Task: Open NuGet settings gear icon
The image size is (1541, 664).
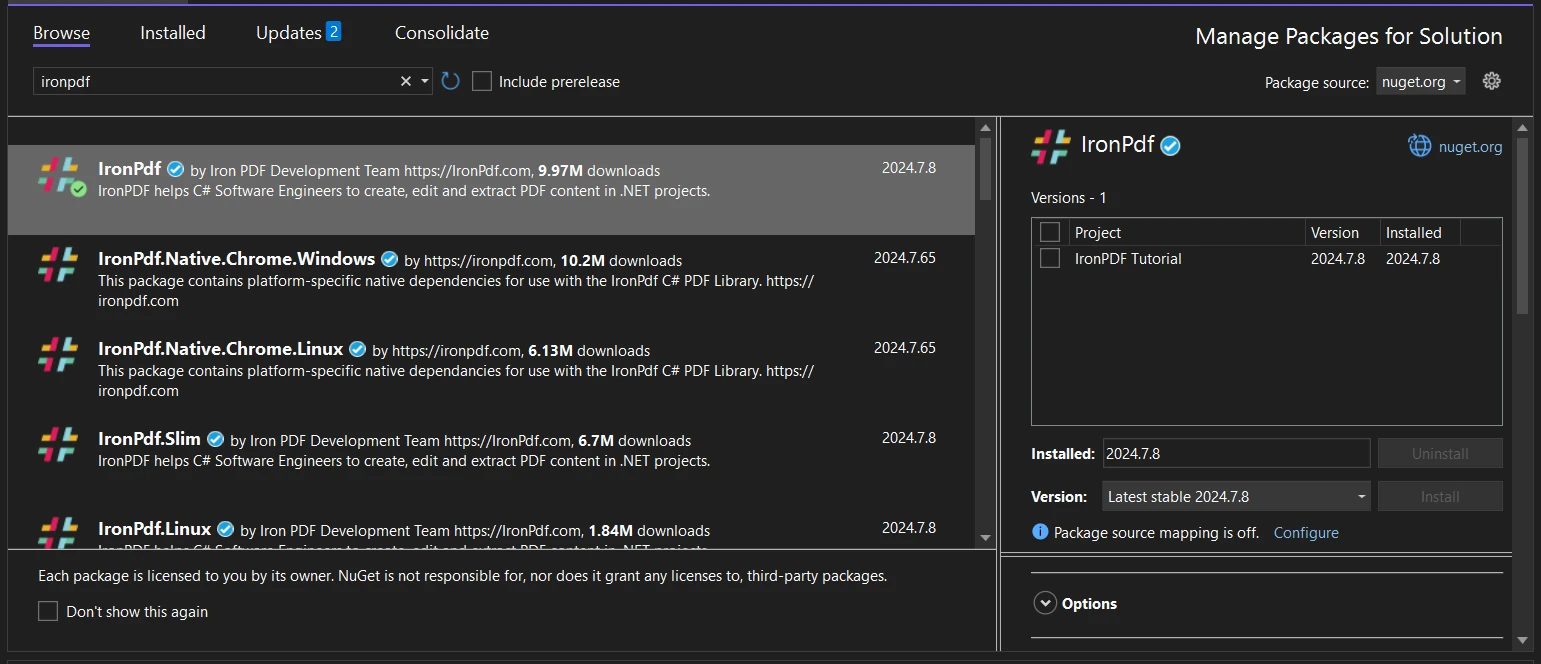Action: [x=1491, y=81]
